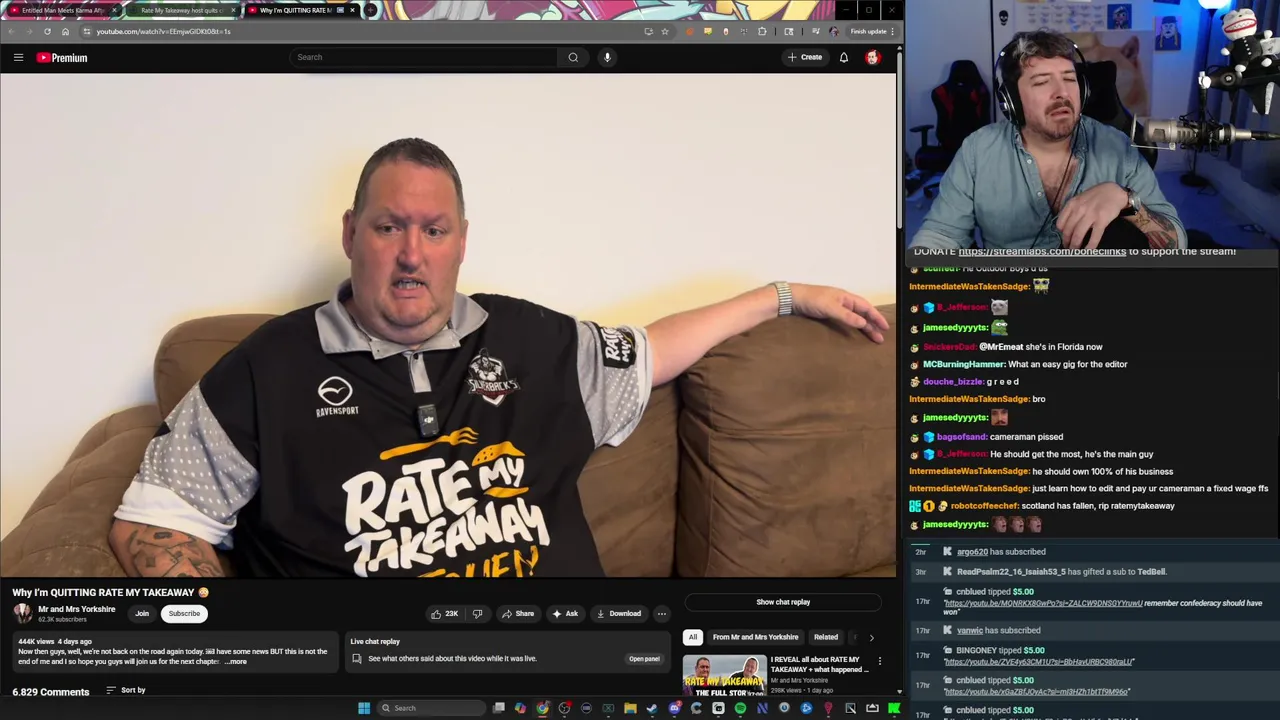The width and height of the screenshot is (1280, 720).
Task: Subscribe to Mr and Mrs Yorkshire
Action: pyautogui.click(x=184, y=614)
